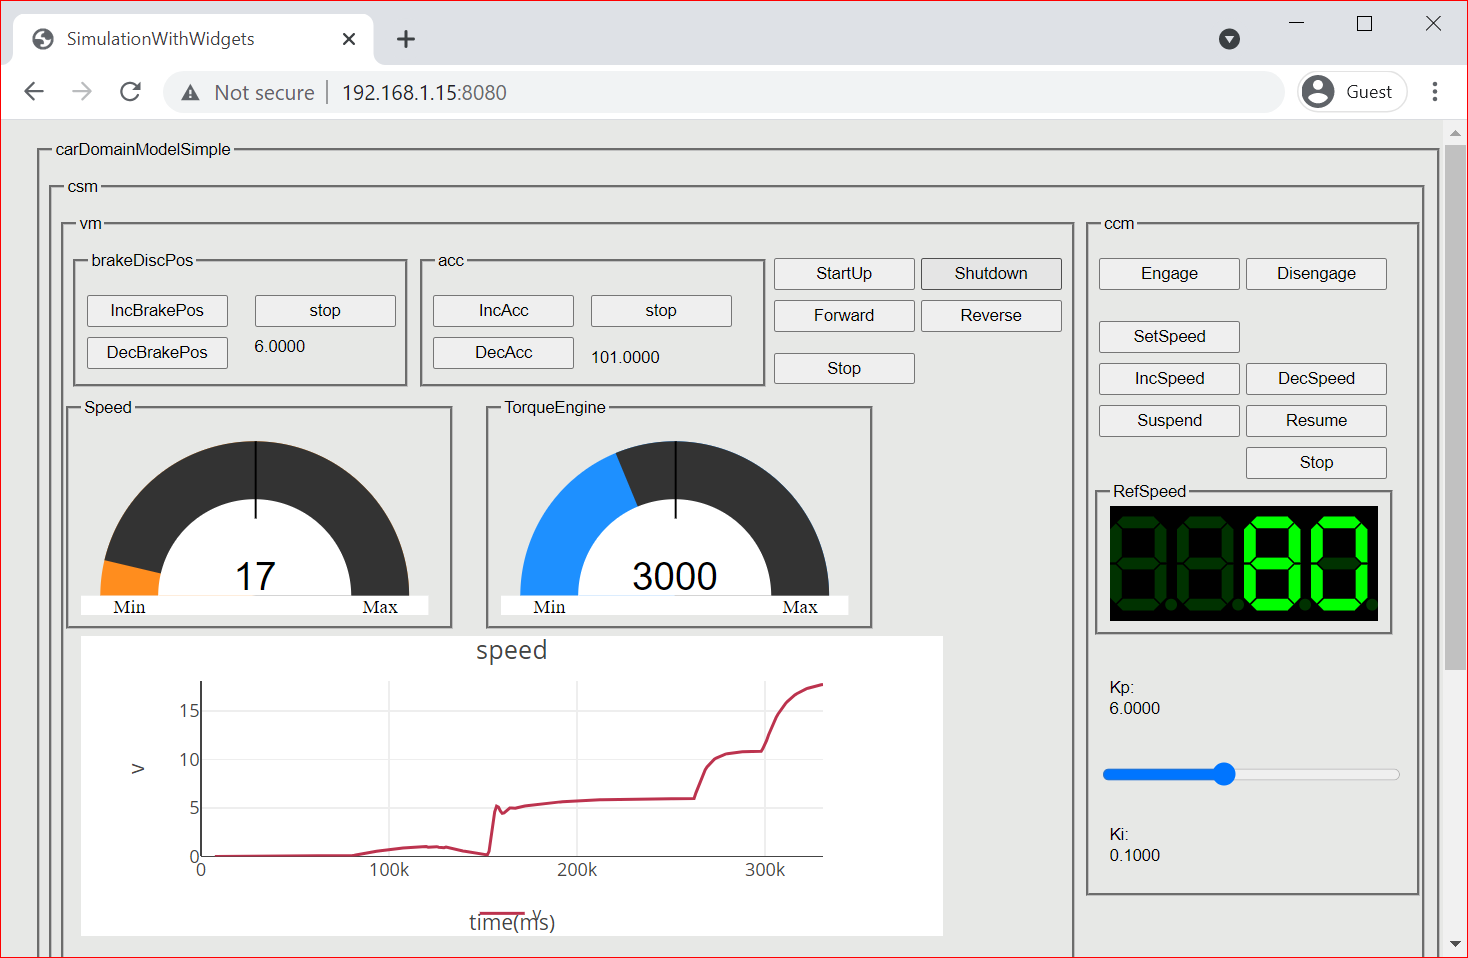The image size is (1468, 958).
Task: Close the SimulationWithWidgets tab
Action: pos(349,39)
